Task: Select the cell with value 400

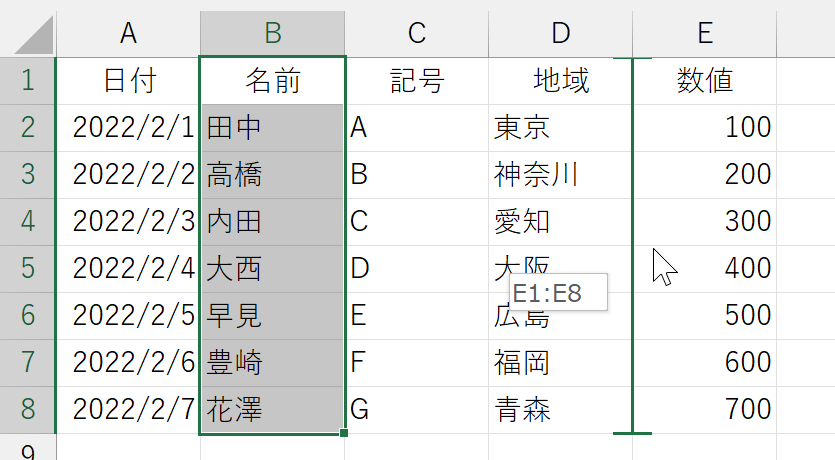Action: point(705,269)
